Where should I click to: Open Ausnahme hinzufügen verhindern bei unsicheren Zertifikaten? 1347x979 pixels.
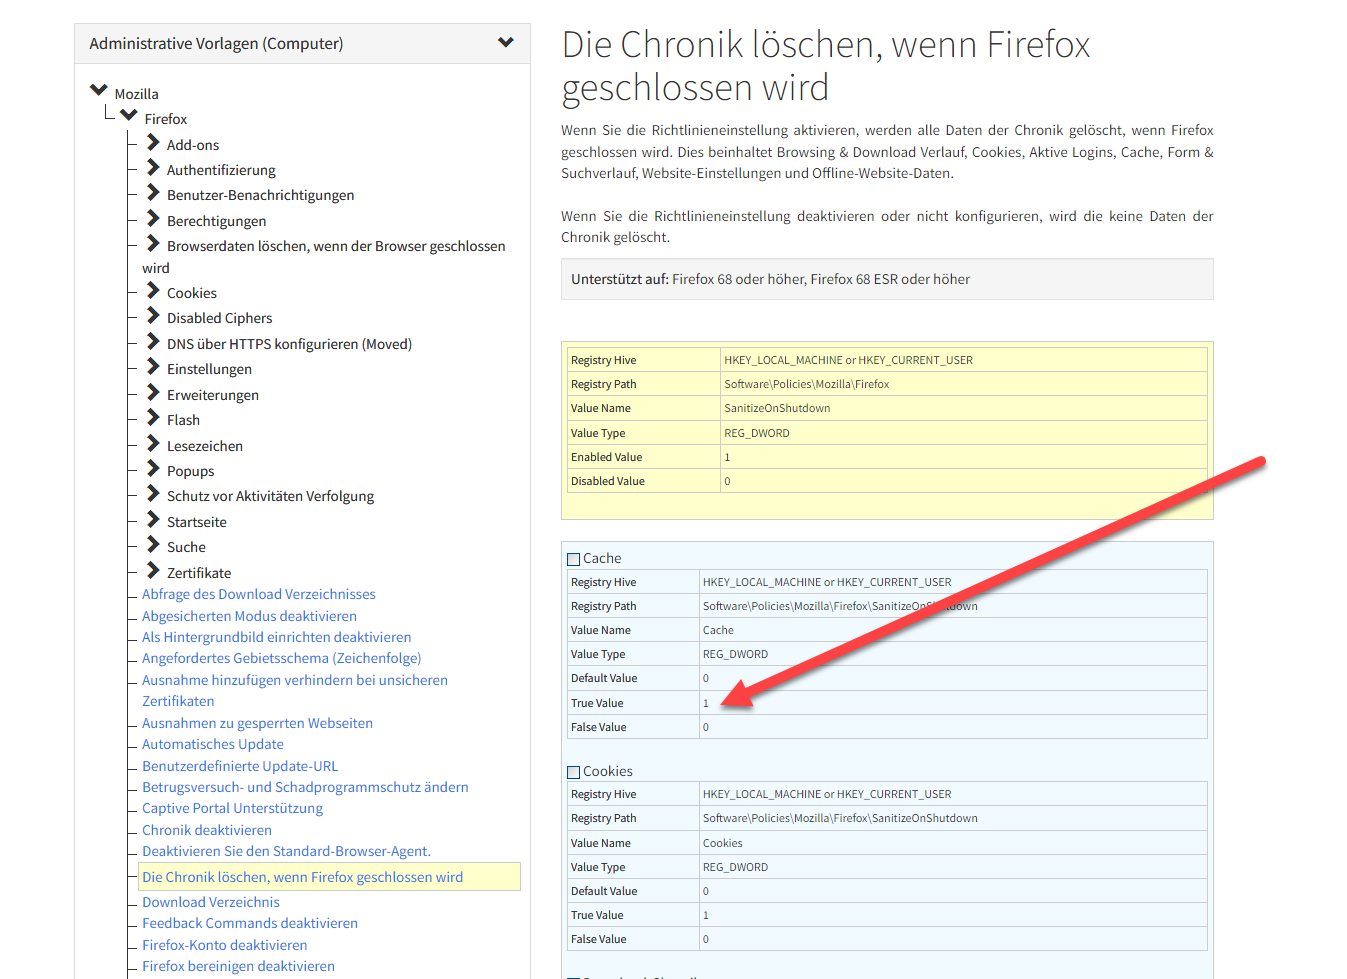pos(295,690)
